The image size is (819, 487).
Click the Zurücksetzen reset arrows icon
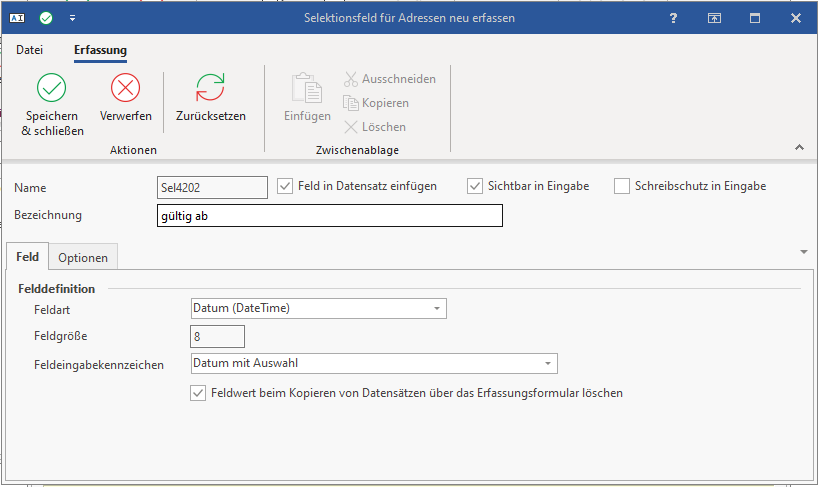210,89
